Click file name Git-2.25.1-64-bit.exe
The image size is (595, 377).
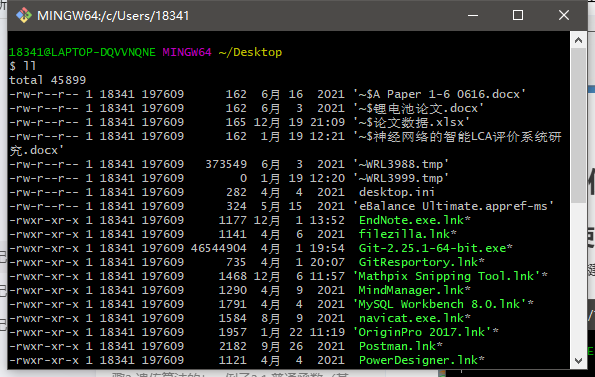point(433,248)
